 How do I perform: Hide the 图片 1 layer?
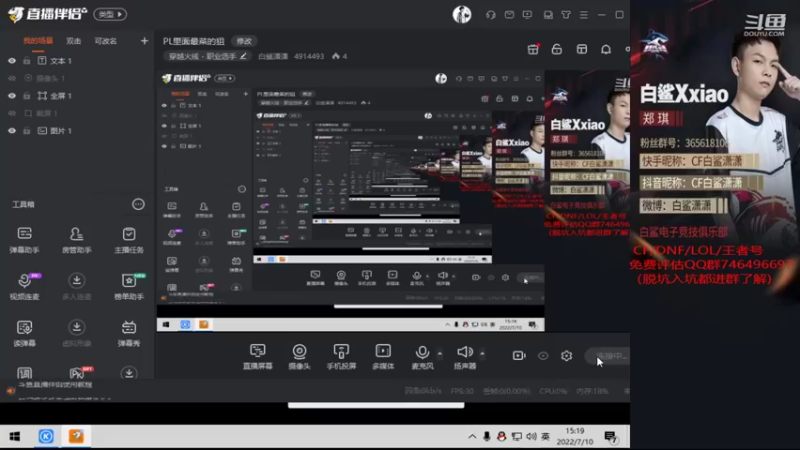(x=12, y=131)
